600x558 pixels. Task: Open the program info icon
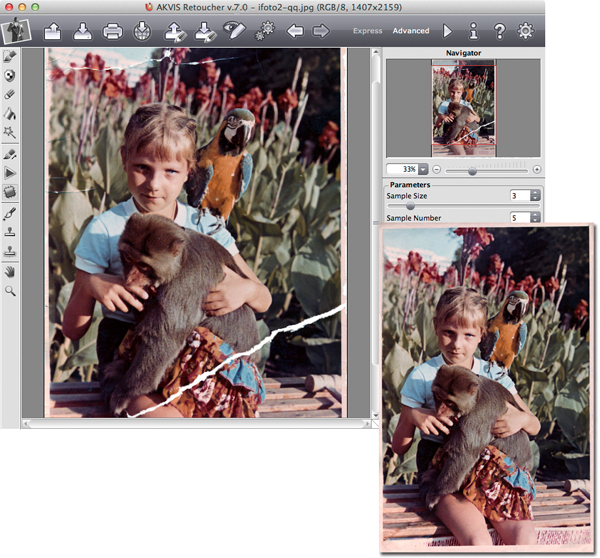[x=473, y=31]
